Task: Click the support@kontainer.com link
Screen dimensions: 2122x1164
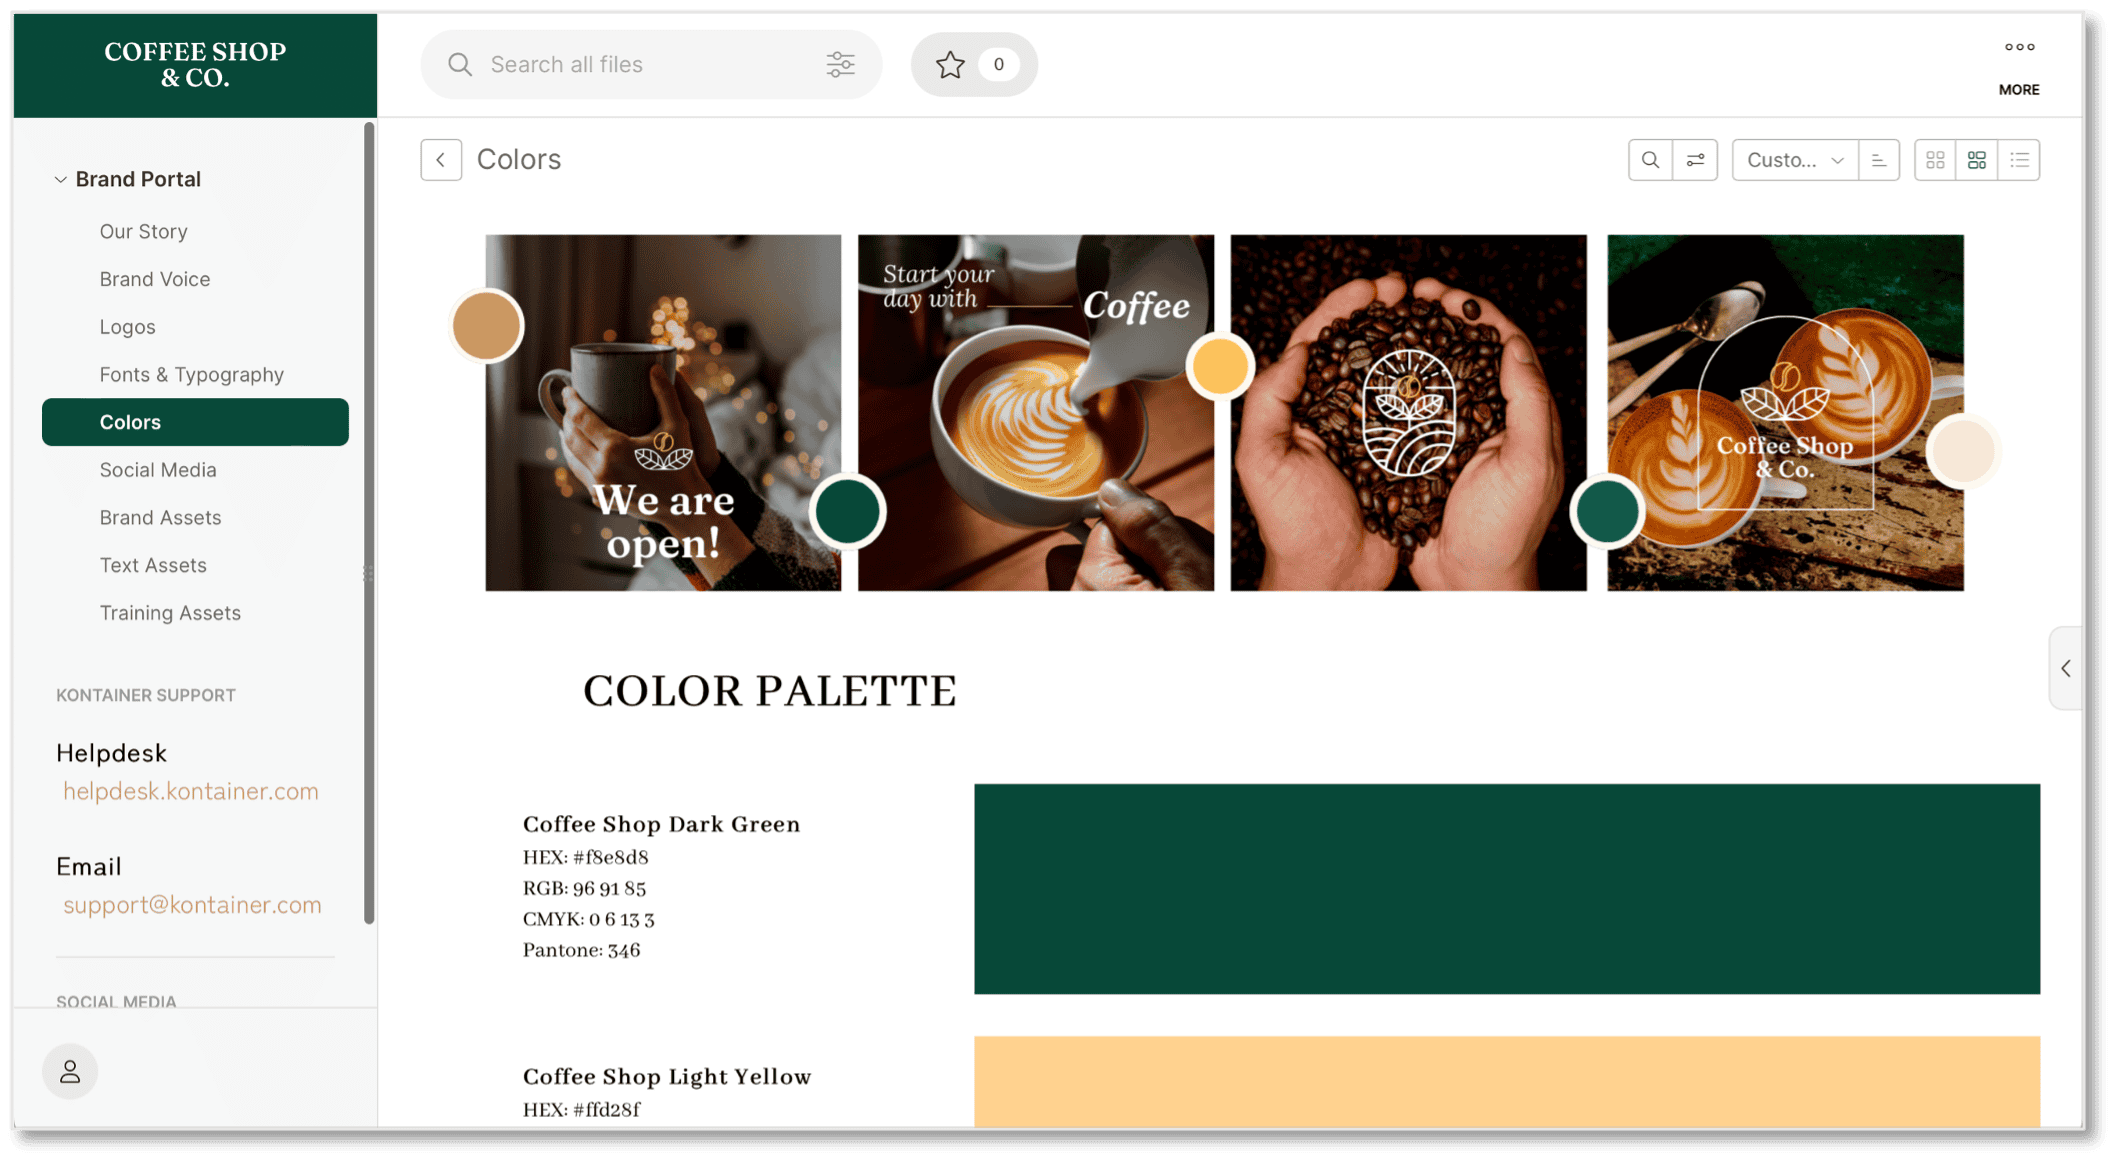Action: click(x=192, y=903)
